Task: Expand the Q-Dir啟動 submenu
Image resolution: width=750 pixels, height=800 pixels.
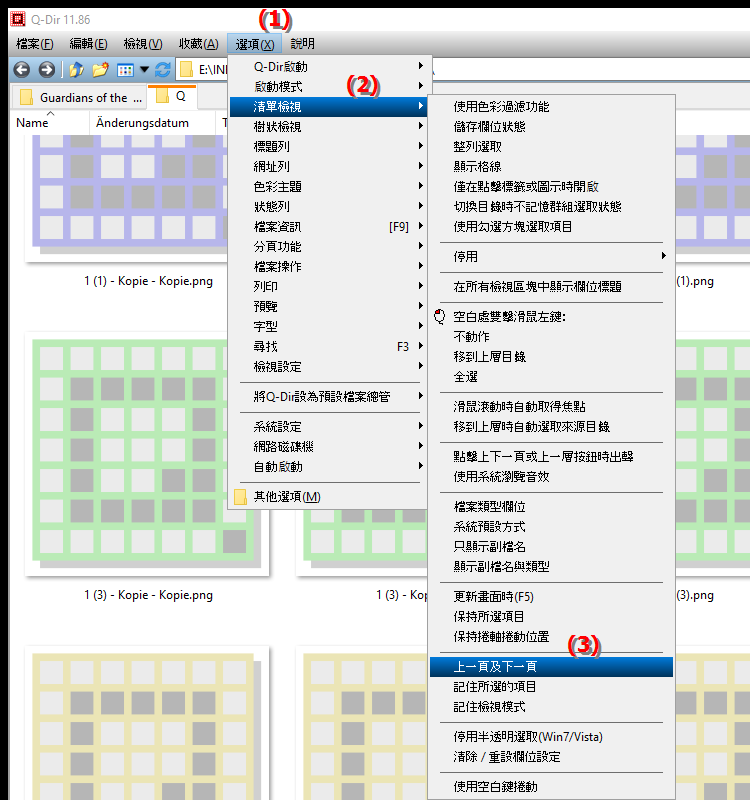Action: coord(328,67)
